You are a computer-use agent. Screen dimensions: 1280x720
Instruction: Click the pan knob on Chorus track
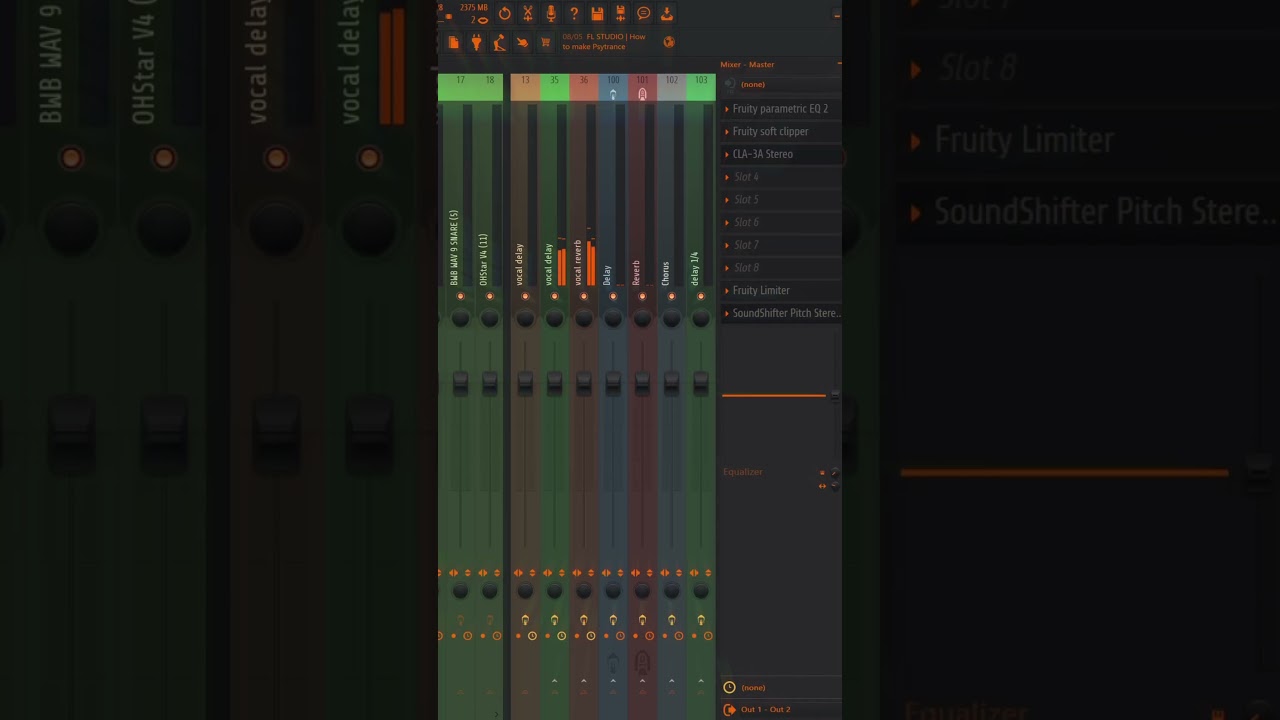tap(671, 319)
